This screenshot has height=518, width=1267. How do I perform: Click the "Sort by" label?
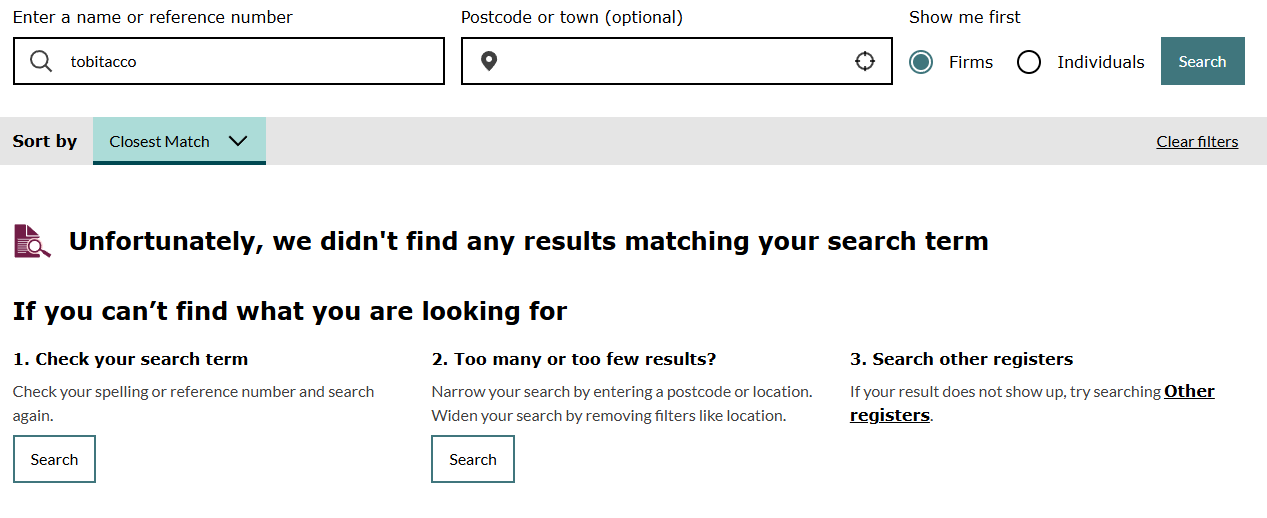pyautogui.click(x=45, y=141)
